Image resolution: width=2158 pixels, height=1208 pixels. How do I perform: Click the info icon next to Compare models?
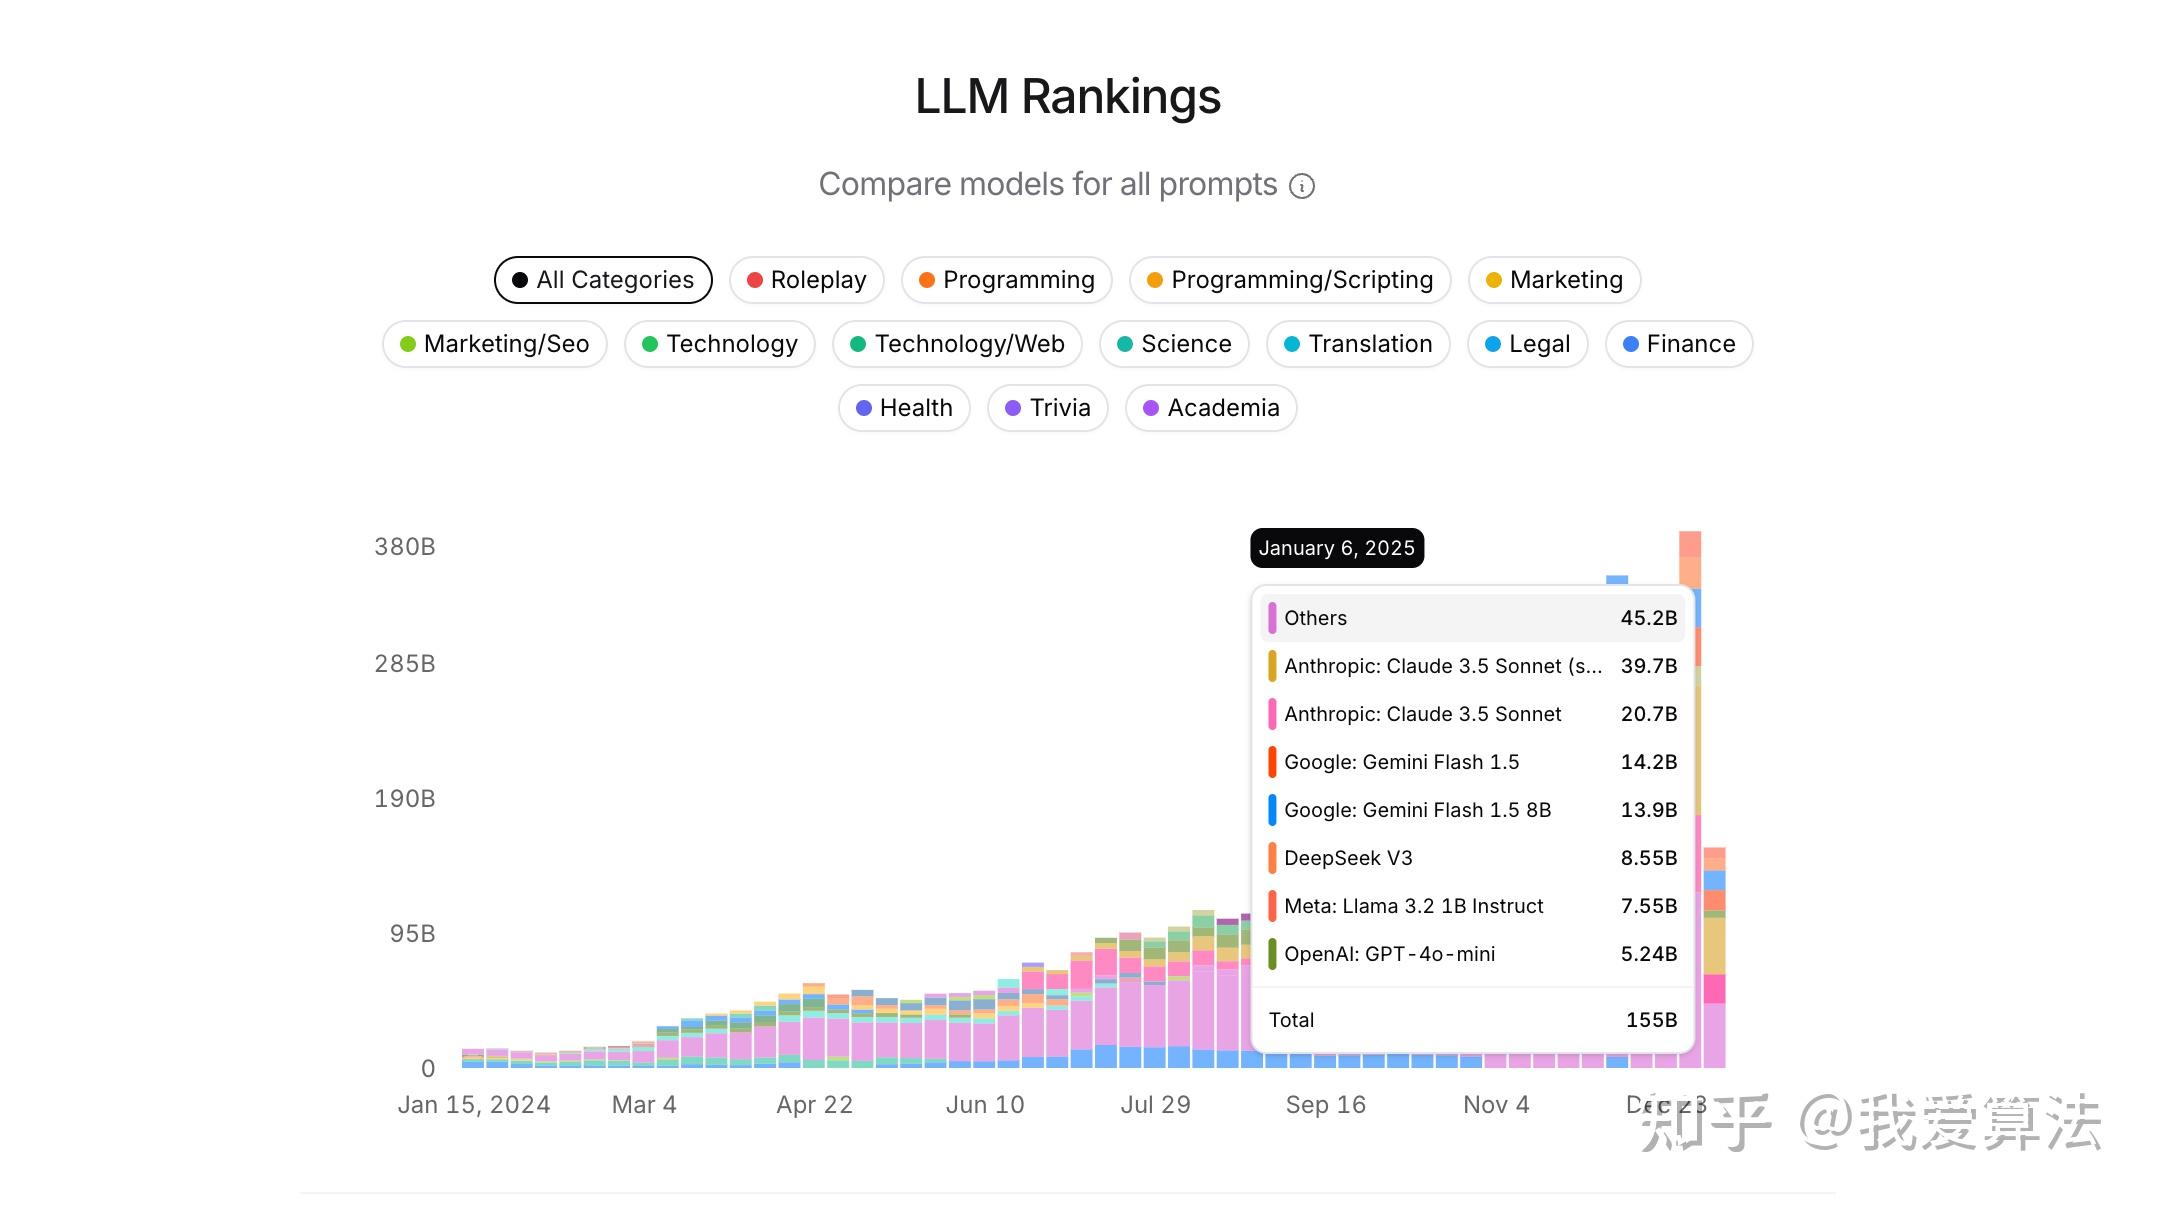[1301, 186]
